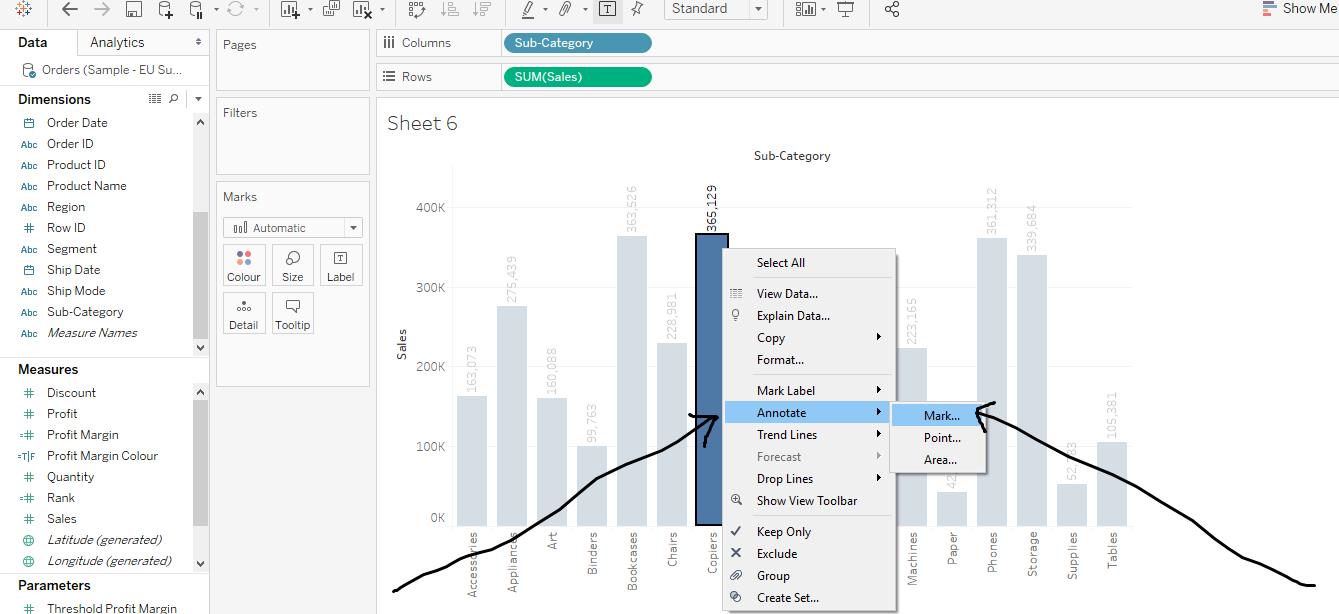Swap rows and columns toolbar icon
This screenshot has height=614, width=1339.
pyautogui.click(x=417, y=9)
